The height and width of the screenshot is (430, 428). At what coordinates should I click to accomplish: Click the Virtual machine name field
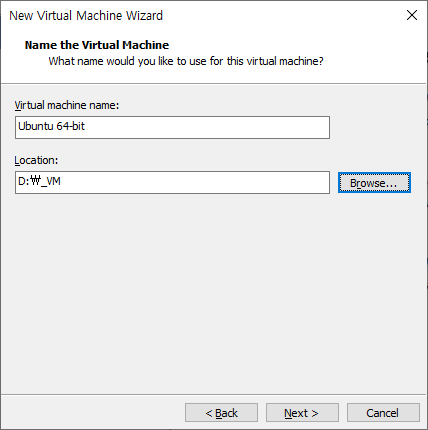(x=172, y=127)
